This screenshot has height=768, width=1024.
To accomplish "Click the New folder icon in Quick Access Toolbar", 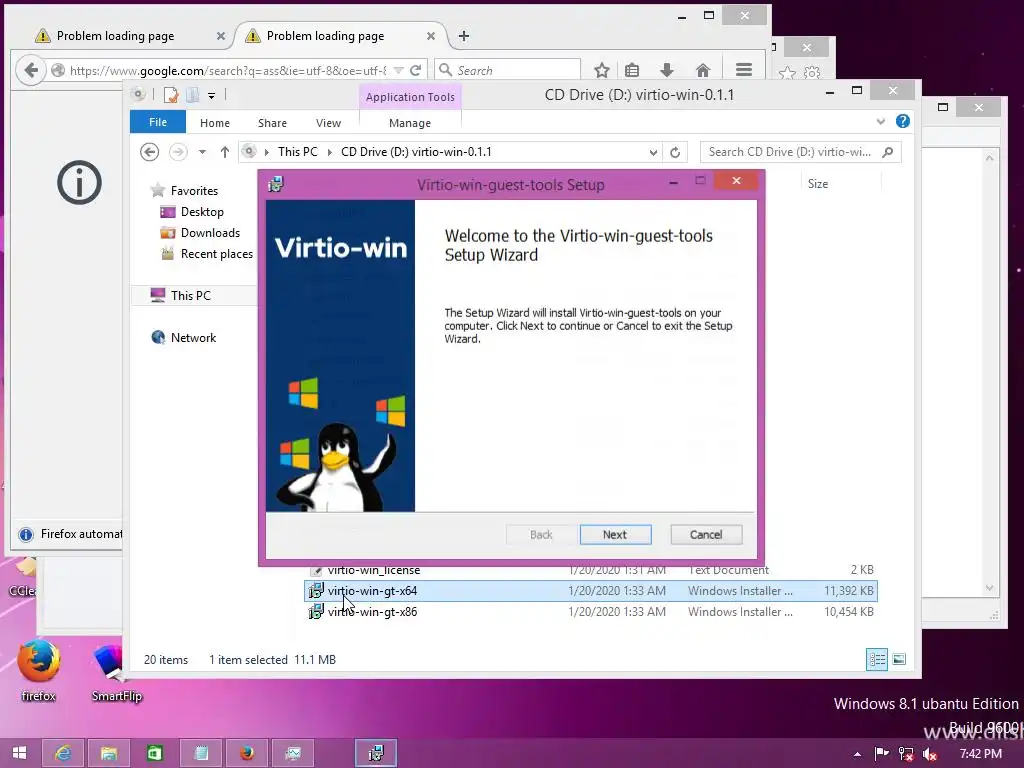I will [x=193, y=95].
